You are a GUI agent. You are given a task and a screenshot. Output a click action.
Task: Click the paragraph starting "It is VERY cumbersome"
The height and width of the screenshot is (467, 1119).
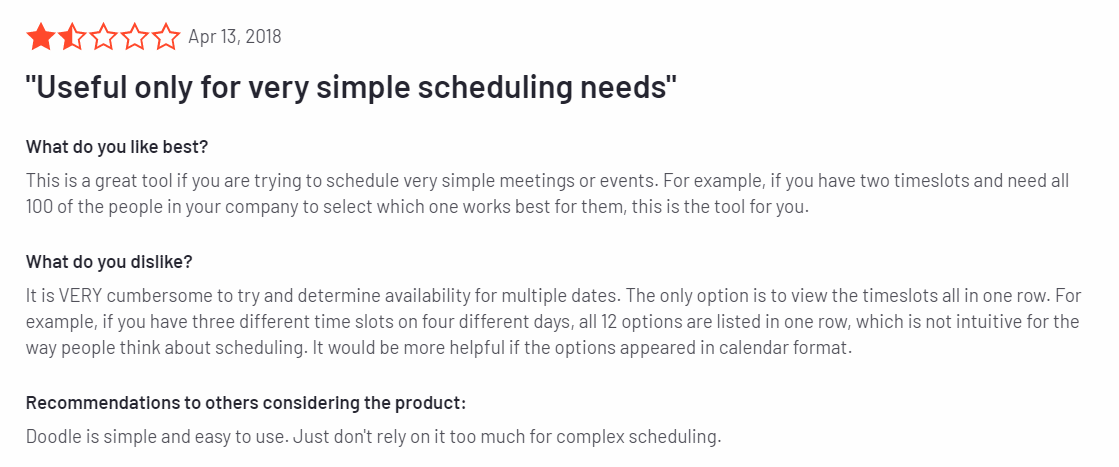coord(552,322)
